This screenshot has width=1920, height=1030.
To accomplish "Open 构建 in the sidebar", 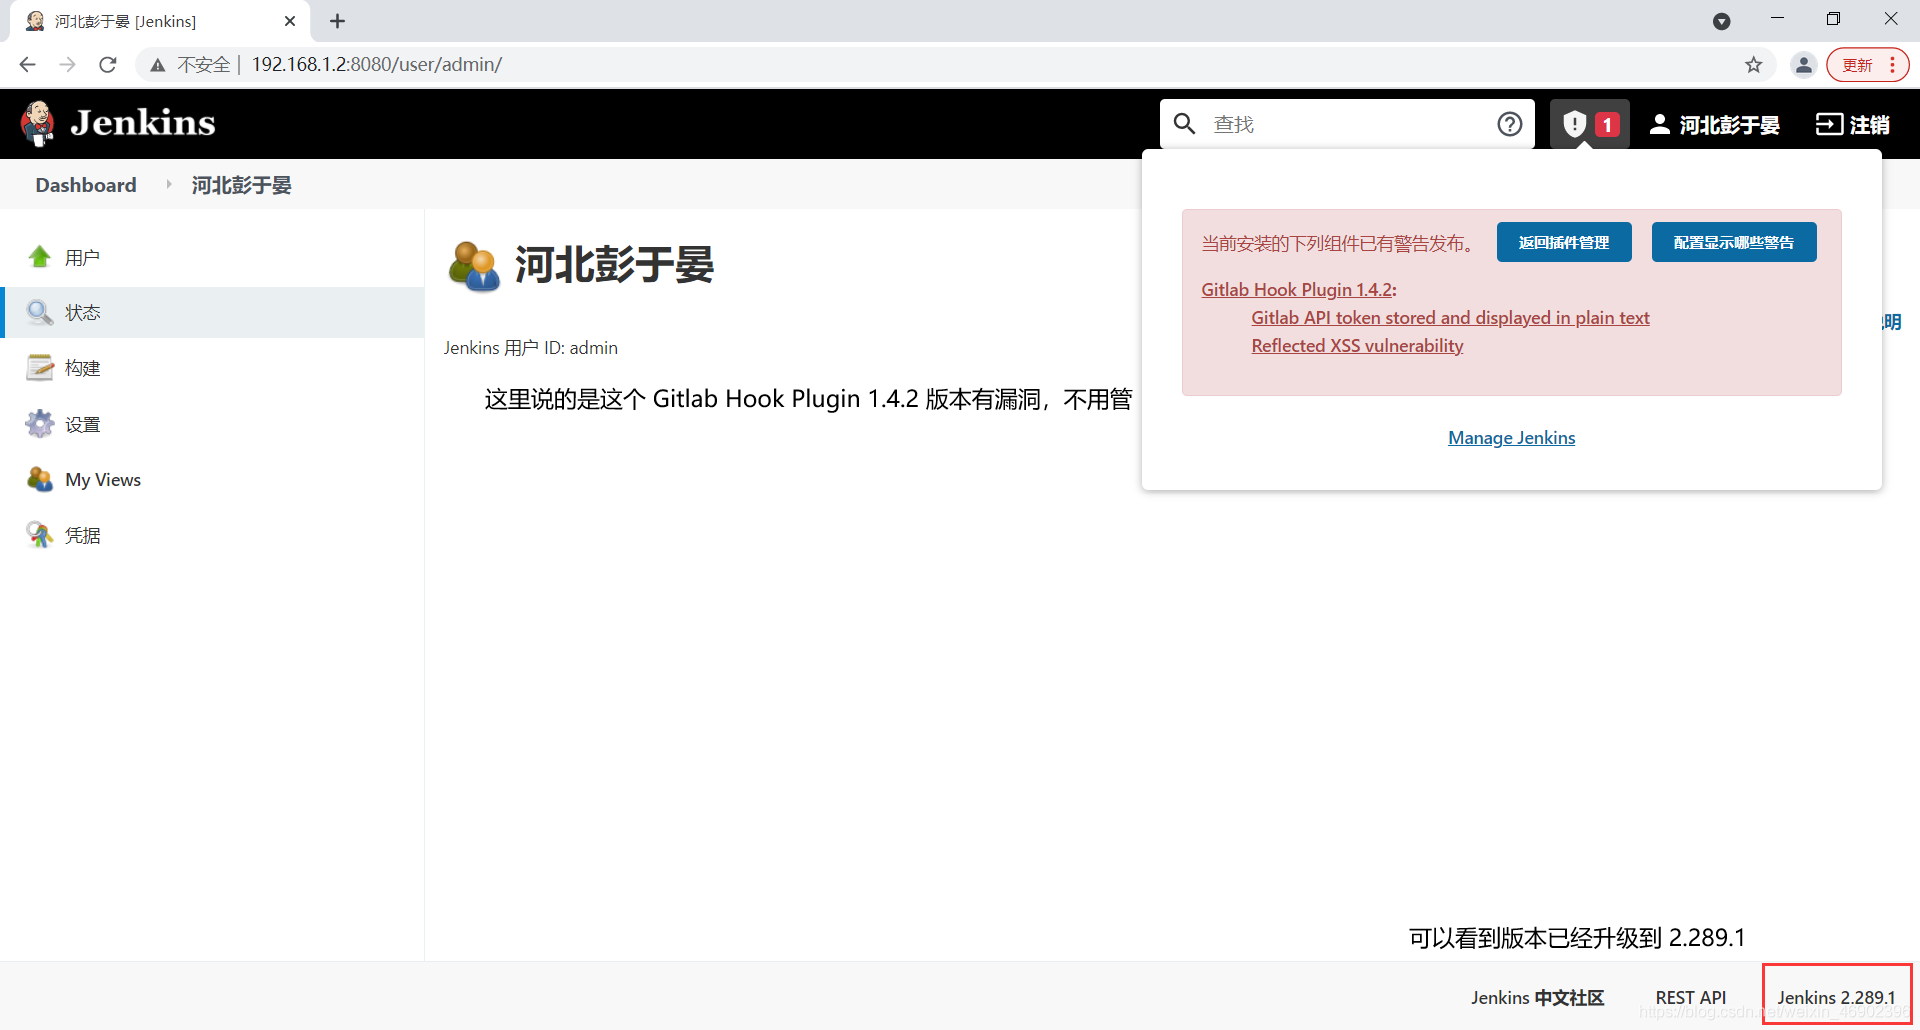I will pos(83,368).
